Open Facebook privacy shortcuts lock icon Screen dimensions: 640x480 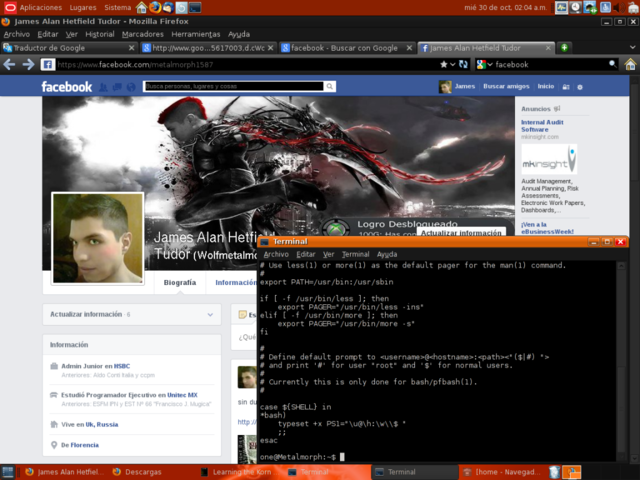point(566,87)
